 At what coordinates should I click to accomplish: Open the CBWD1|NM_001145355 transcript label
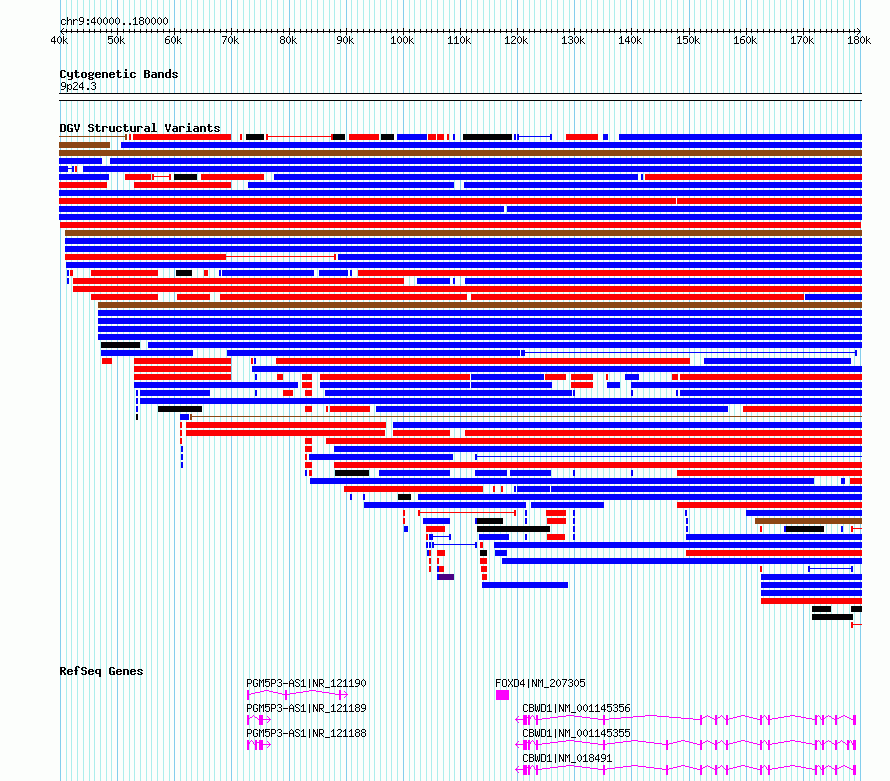coord(576,733)
